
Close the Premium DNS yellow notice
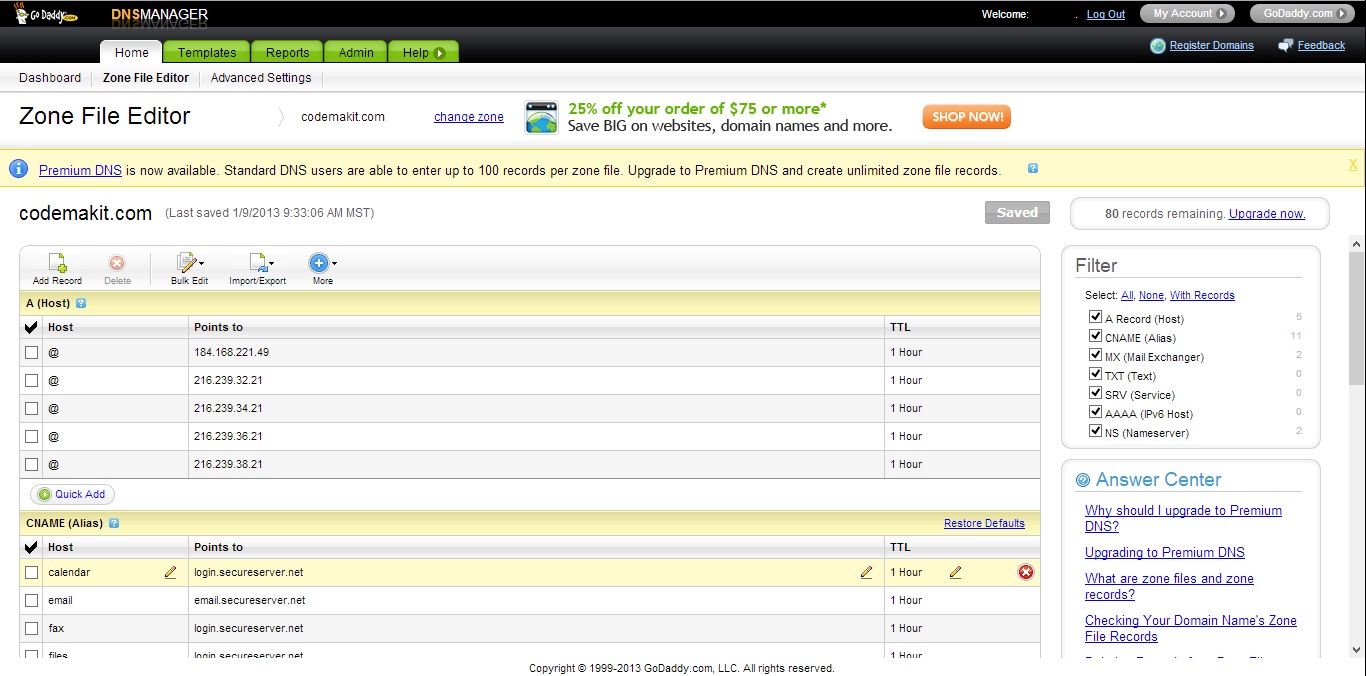[x=1353, y=165]
